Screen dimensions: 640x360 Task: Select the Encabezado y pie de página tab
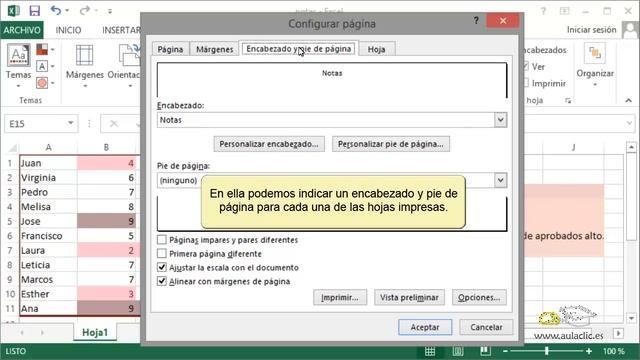pos(298,49)
